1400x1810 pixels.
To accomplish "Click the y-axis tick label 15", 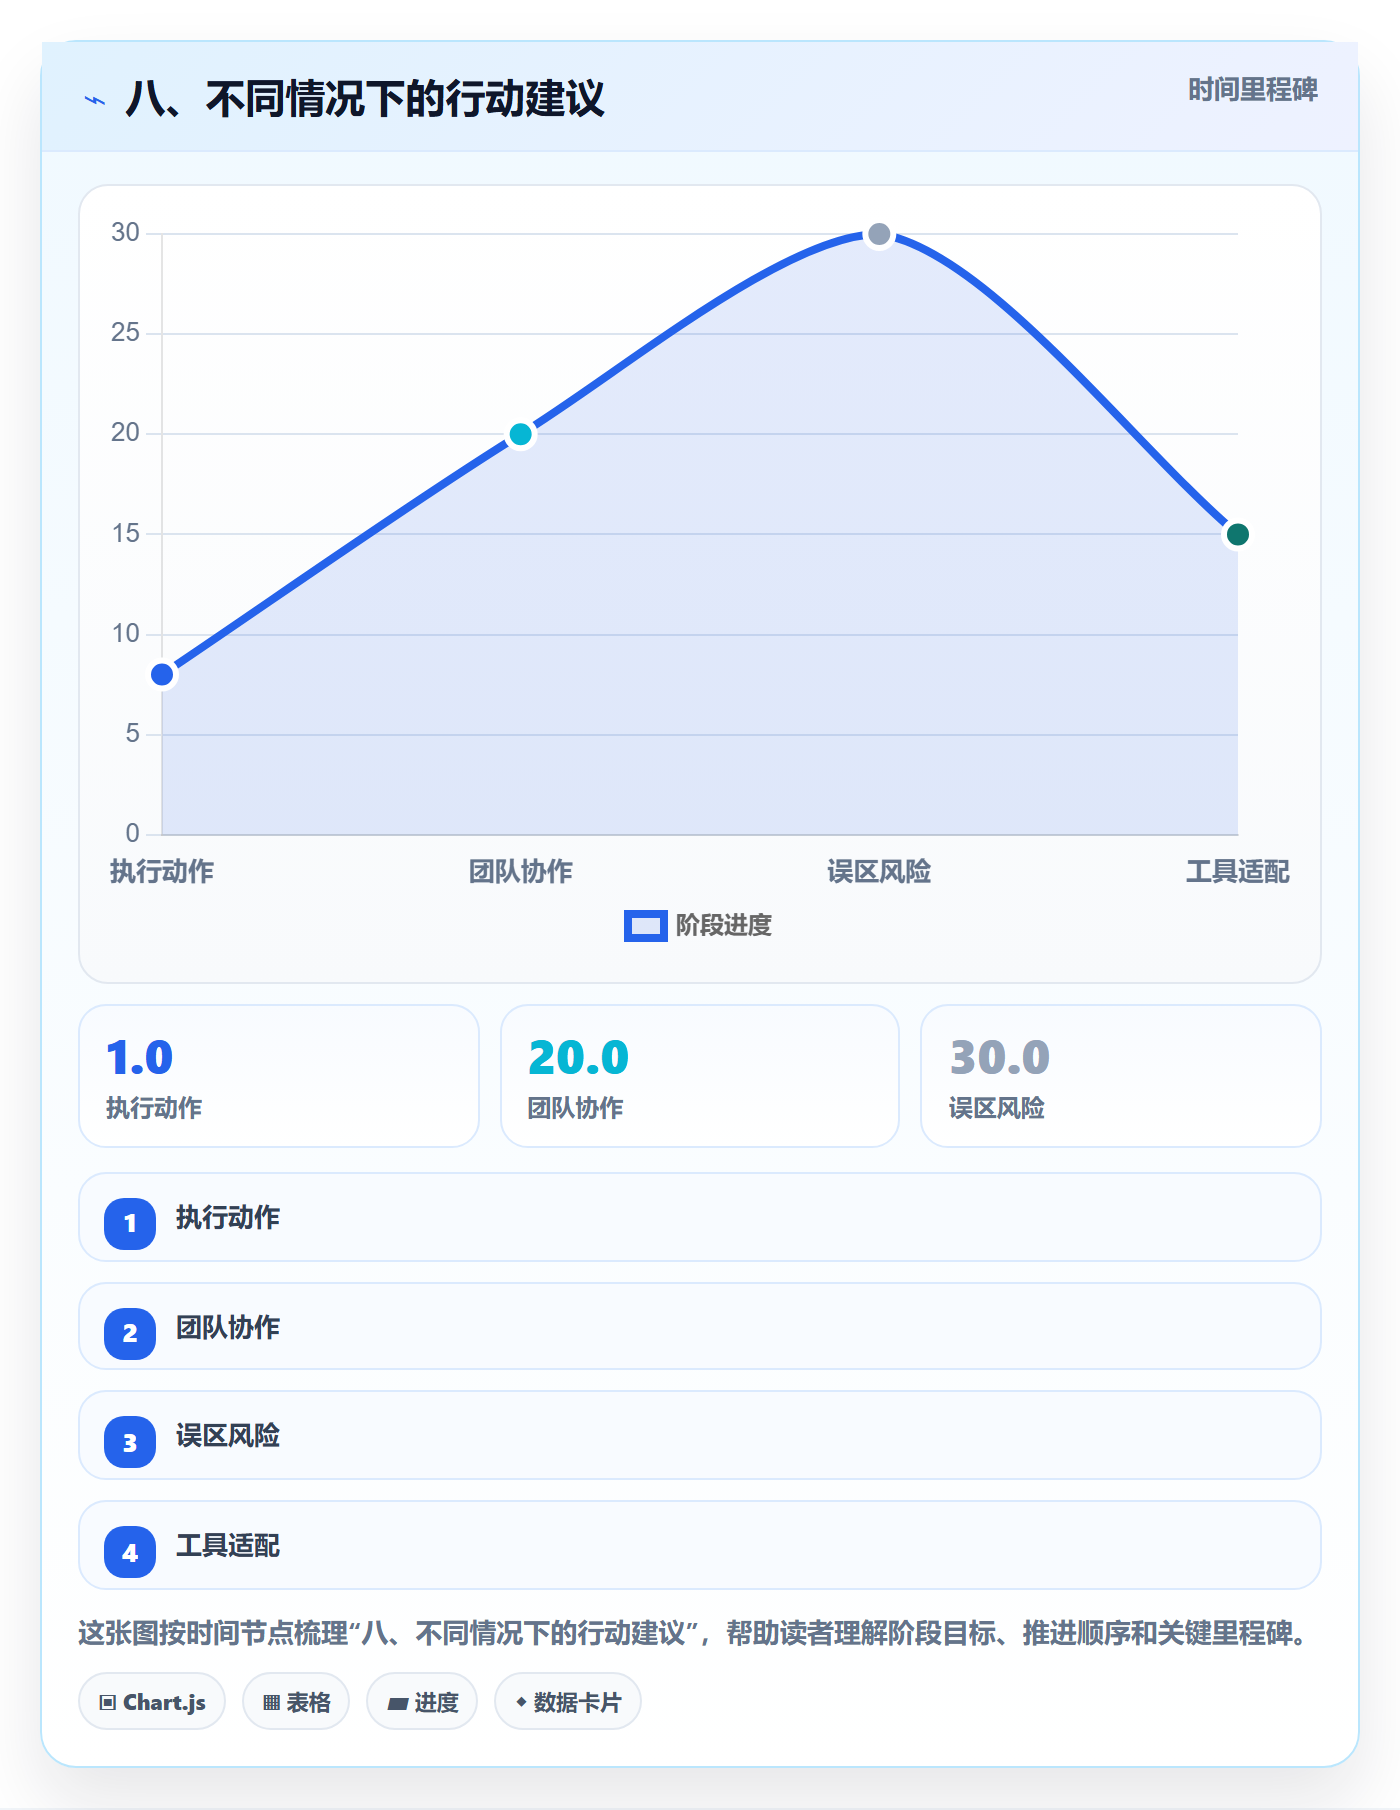I will (x=126, y=533).
